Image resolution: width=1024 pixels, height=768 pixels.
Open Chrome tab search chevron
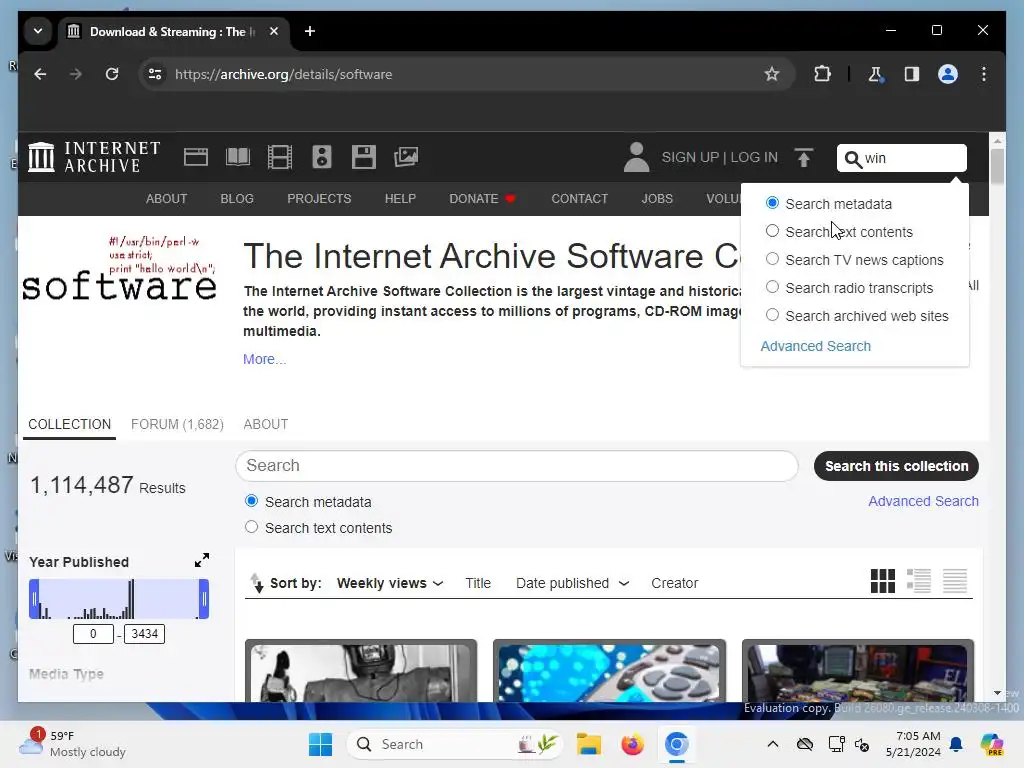tap(38, 31)
